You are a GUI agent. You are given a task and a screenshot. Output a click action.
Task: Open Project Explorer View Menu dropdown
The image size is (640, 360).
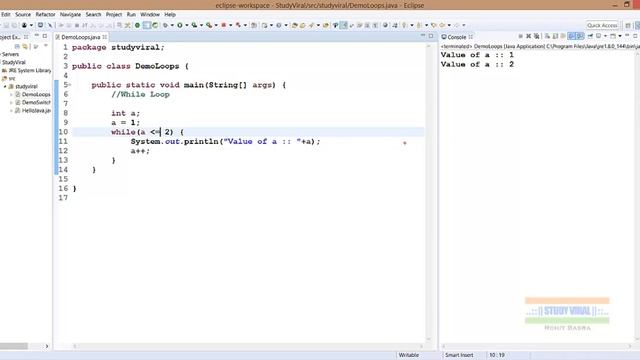pos(46,46)
